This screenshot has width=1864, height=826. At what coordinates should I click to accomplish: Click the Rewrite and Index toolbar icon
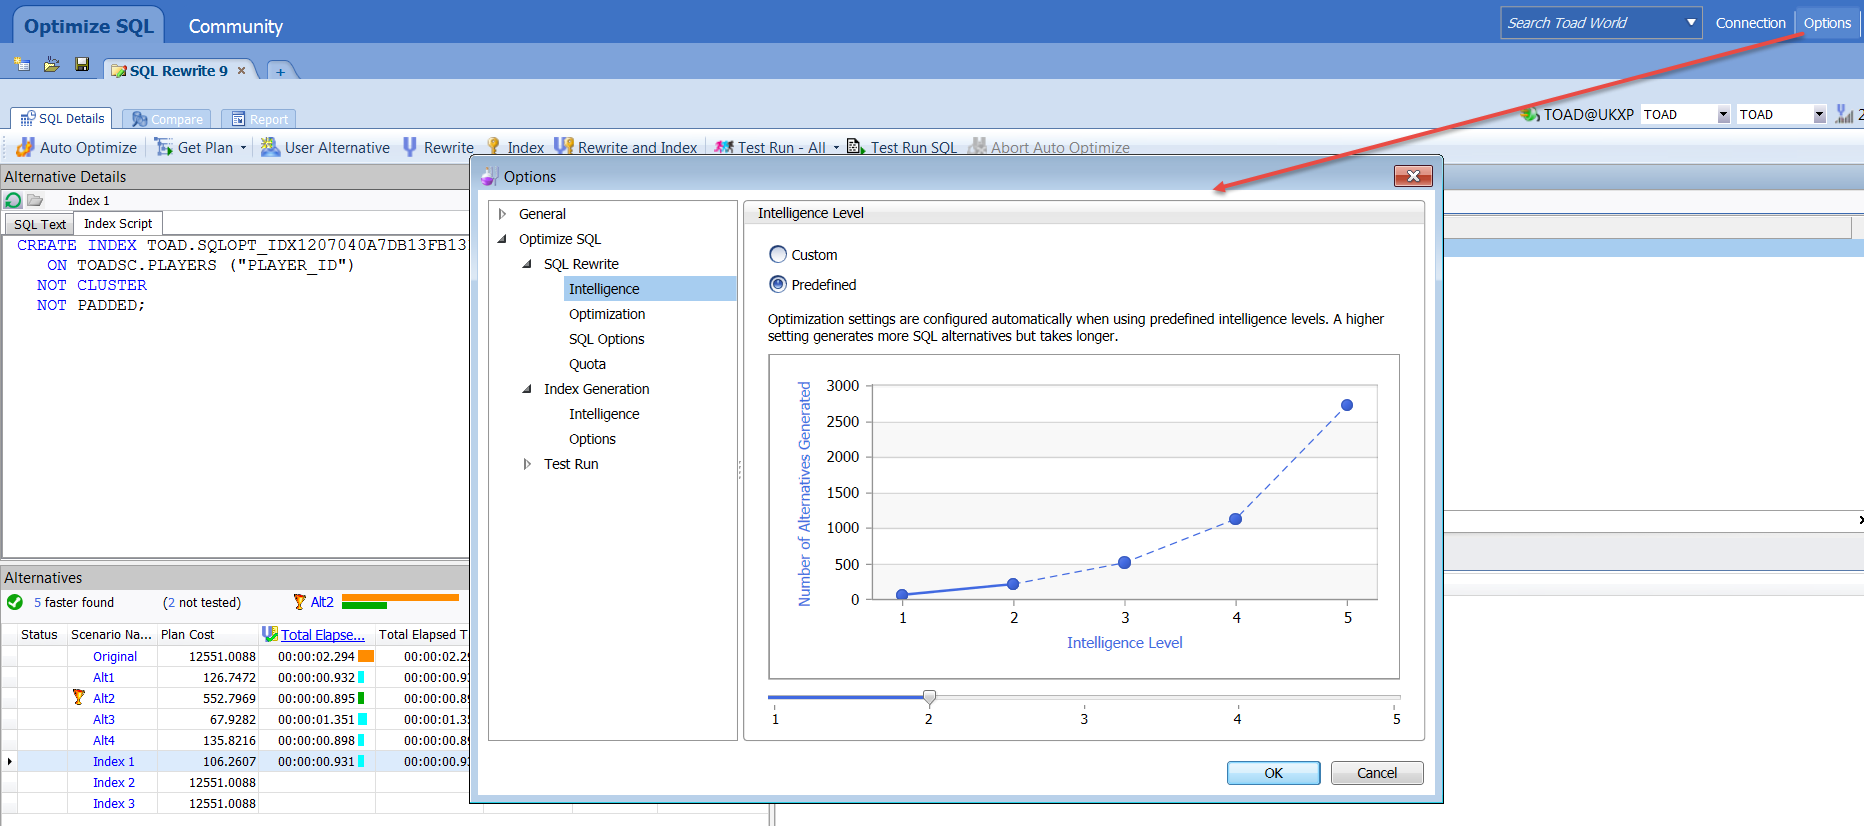564,147
